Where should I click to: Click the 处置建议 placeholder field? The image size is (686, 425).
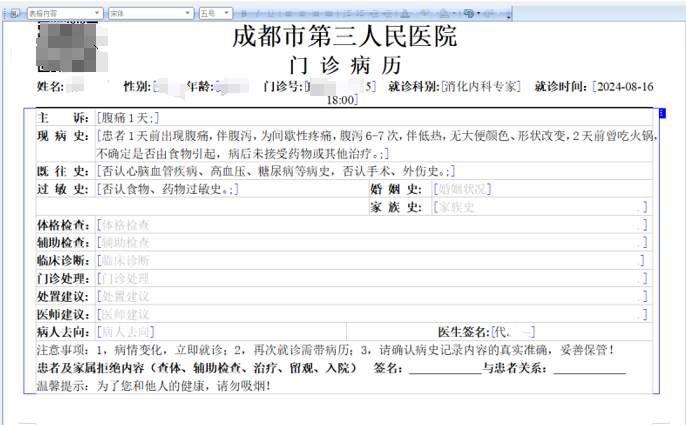click(x=372, y=296)
